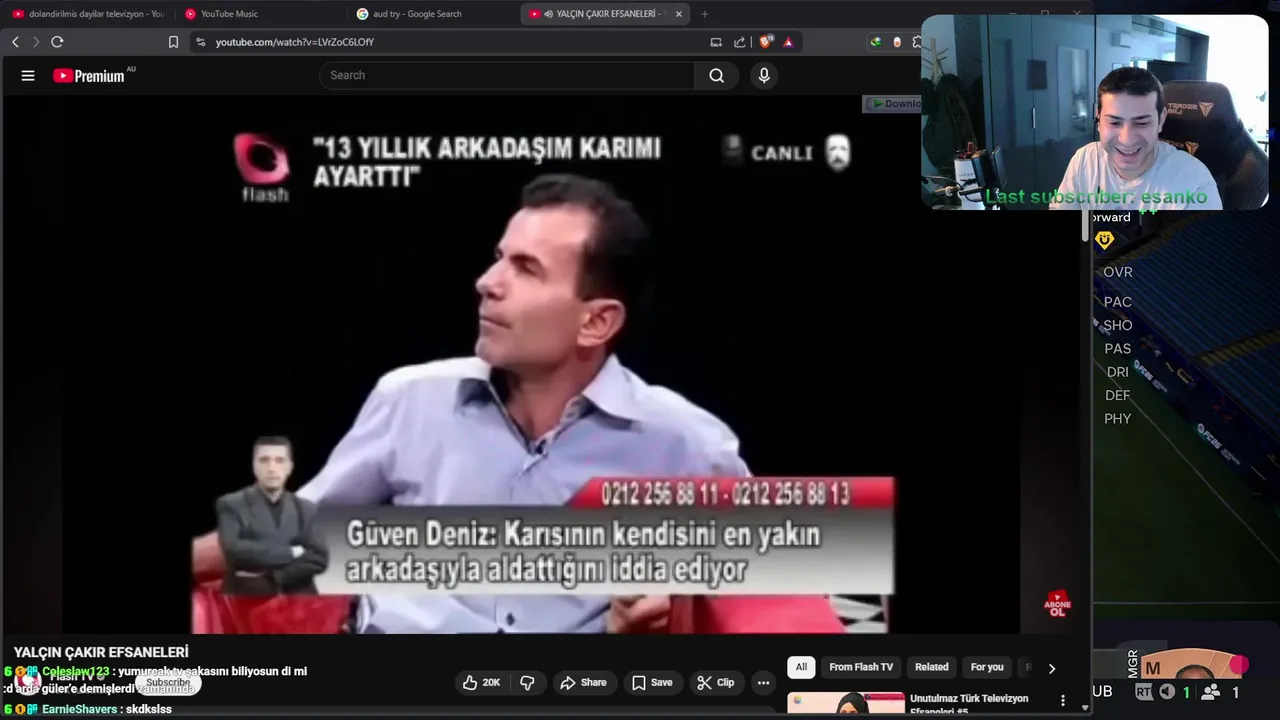Save the video to a playlist
The image size is (1280, 720).
(x=652, y=682)
